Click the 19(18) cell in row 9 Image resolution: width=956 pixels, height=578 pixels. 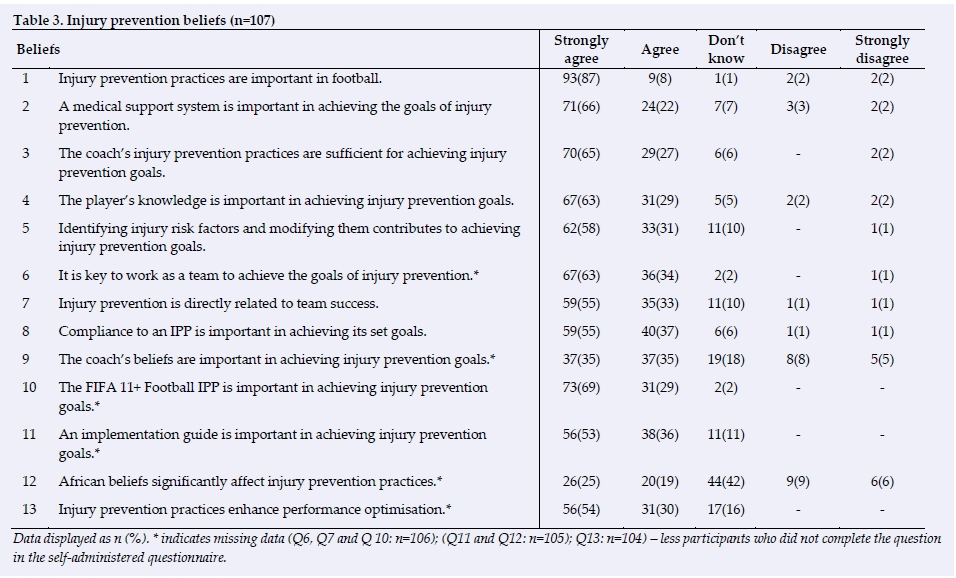point(726,359)
